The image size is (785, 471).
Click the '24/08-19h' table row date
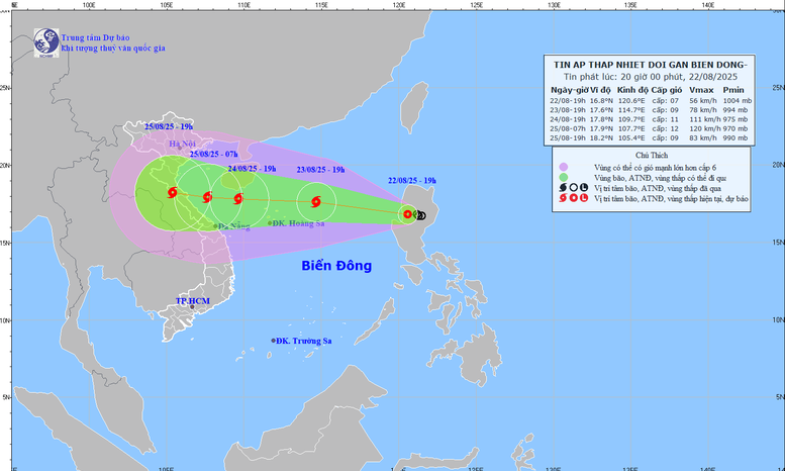point(568,119)
